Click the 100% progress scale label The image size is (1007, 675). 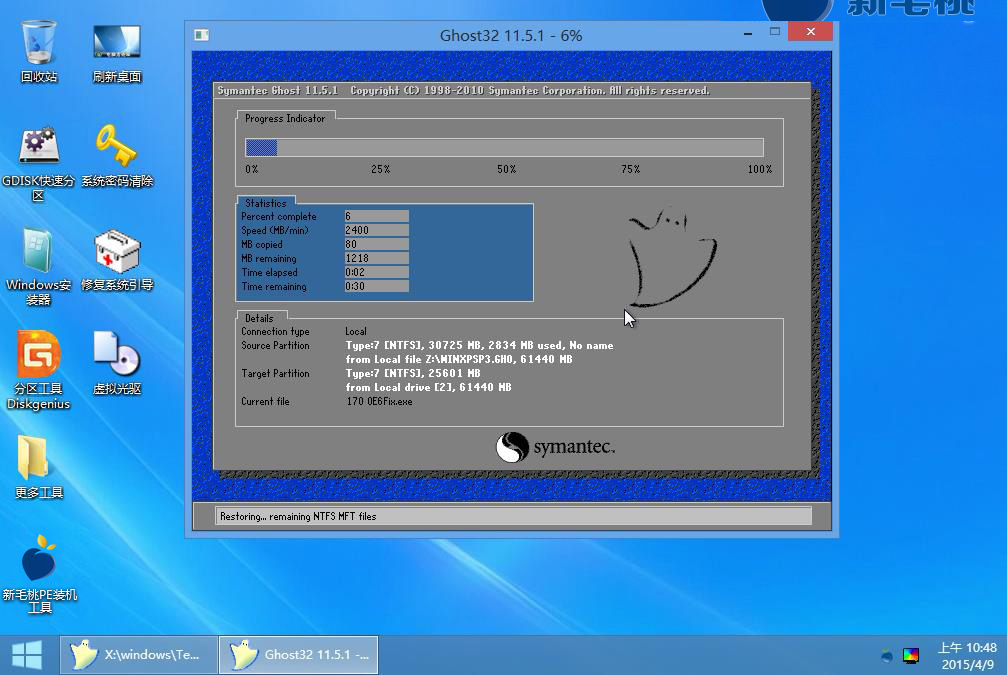(x=760, y=170)
